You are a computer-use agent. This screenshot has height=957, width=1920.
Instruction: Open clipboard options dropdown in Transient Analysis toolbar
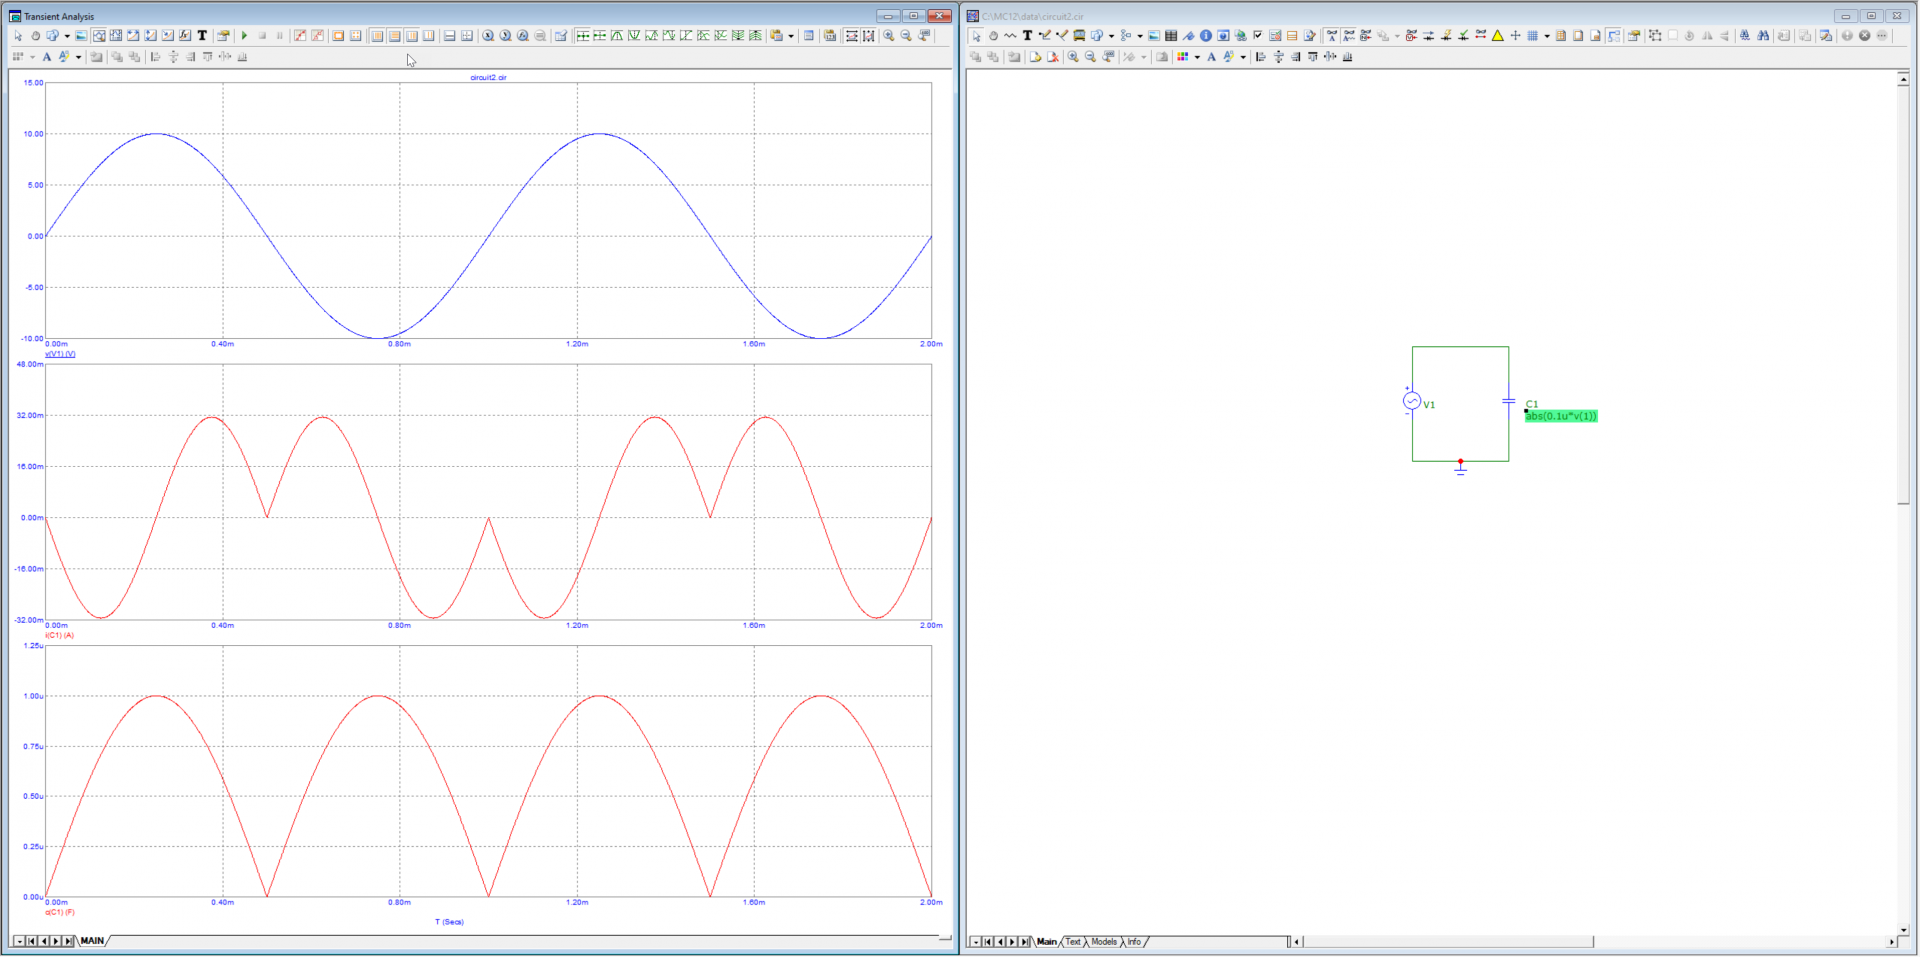[791, 36]
